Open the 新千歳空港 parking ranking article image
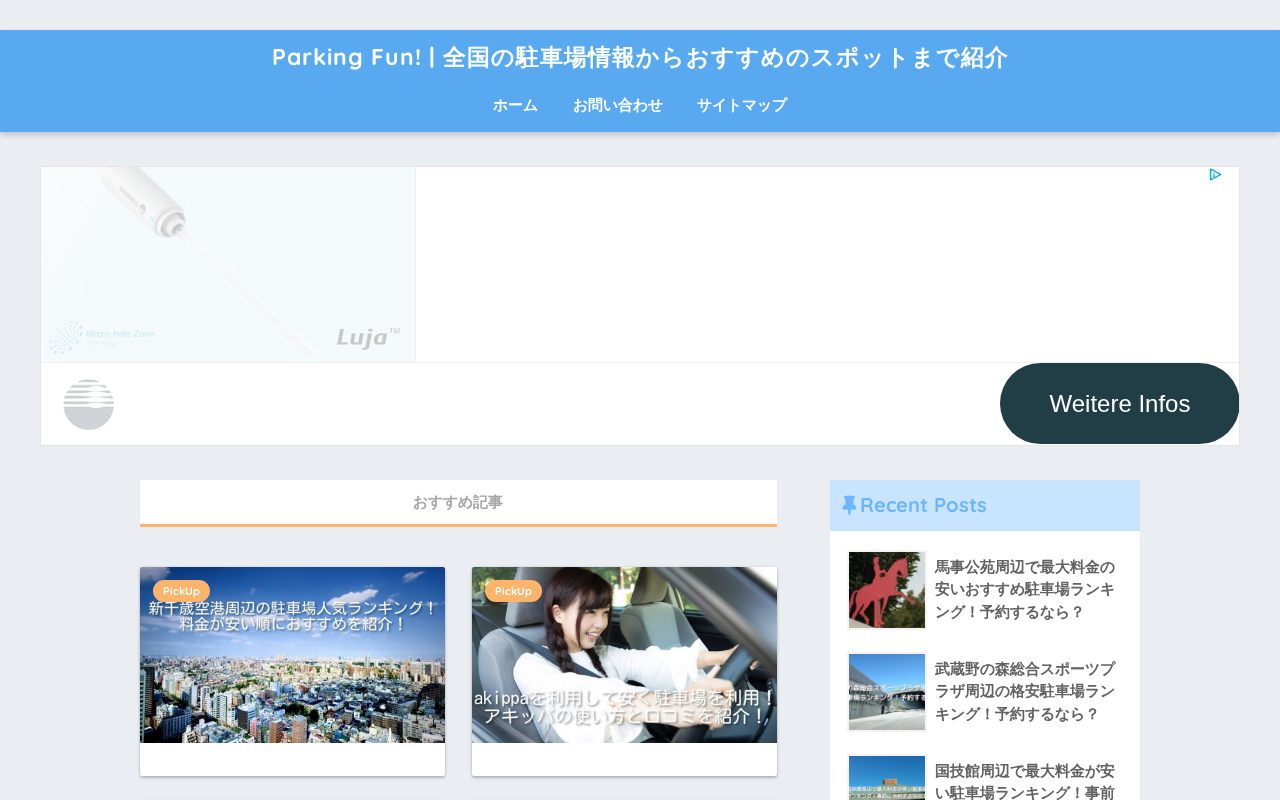This screenshot has width=1280, height=800. pos(292,655)
